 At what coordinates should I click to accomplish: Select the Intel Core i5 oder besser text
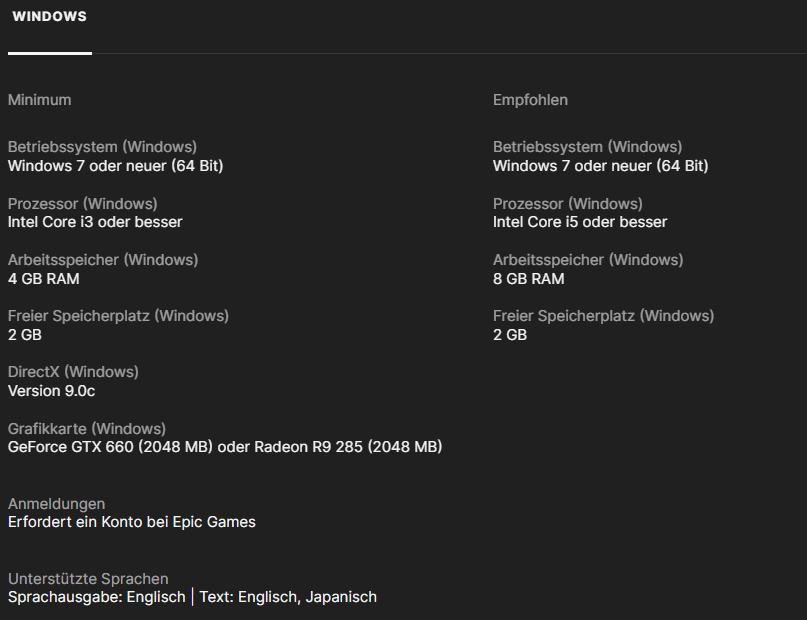580,222
